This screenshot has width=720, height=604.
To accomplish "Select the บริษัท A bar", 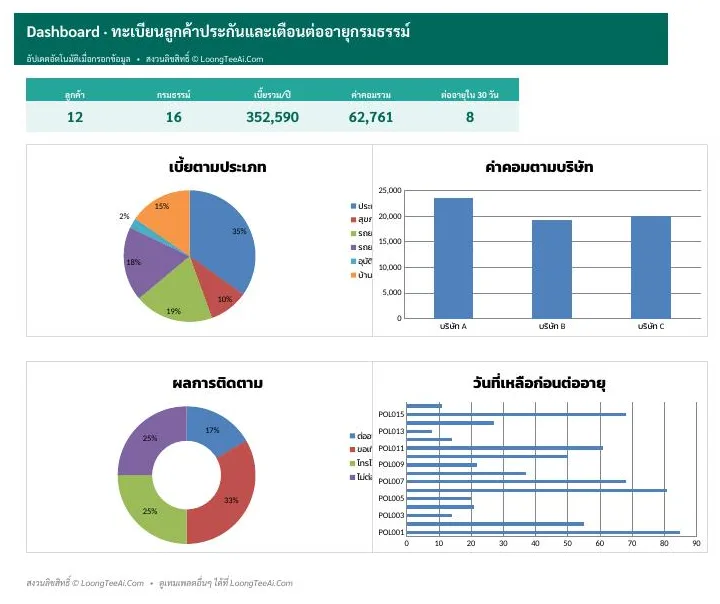I will 453,258.
